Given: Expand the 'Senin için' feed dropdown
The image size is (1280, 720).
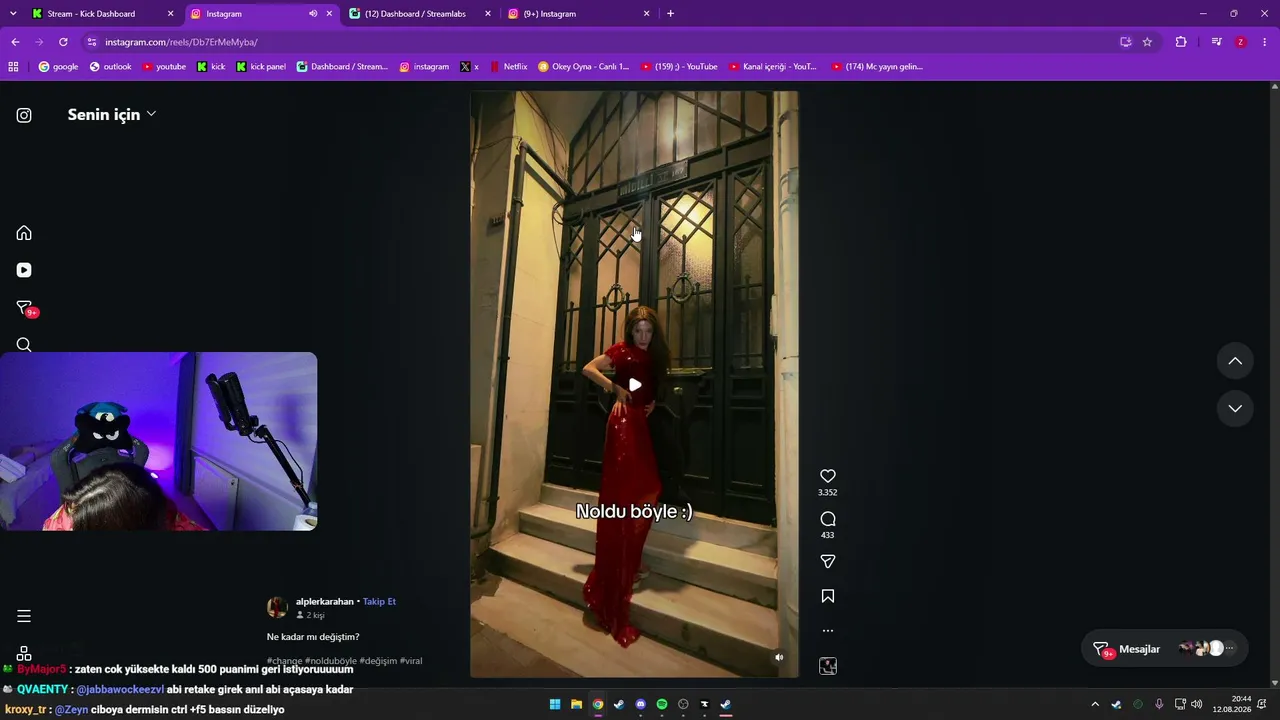Looking at the screenshot, I should [x=112, y=114].
